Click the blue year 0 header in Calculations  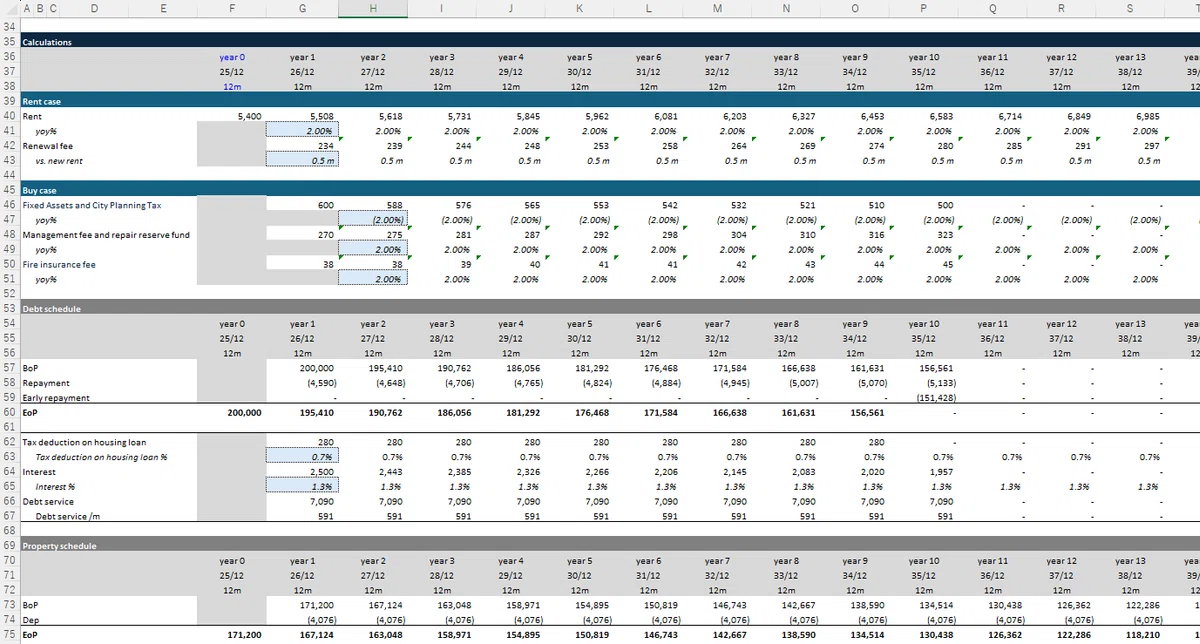[x=232, y=58]
